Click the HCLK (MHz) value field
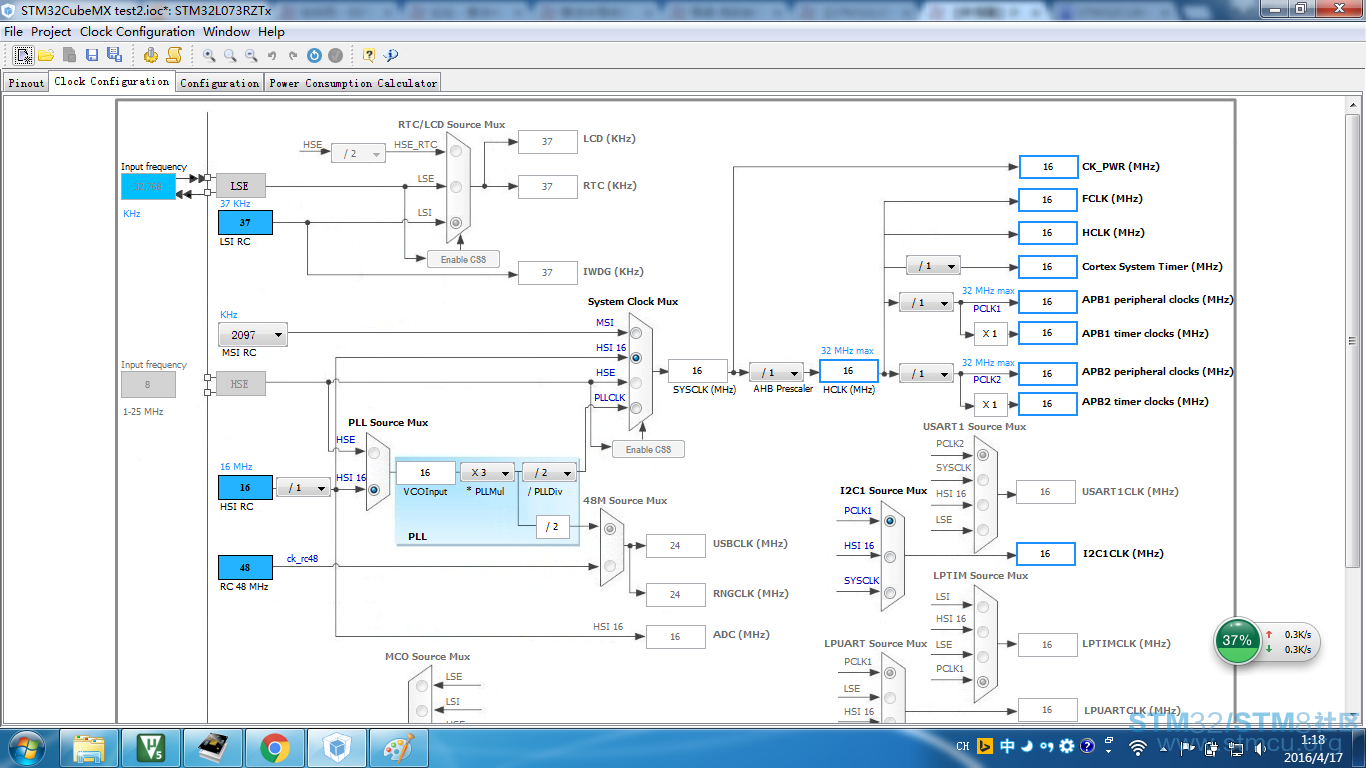This screenshot has height=768, width=1366. pos(848,371)
